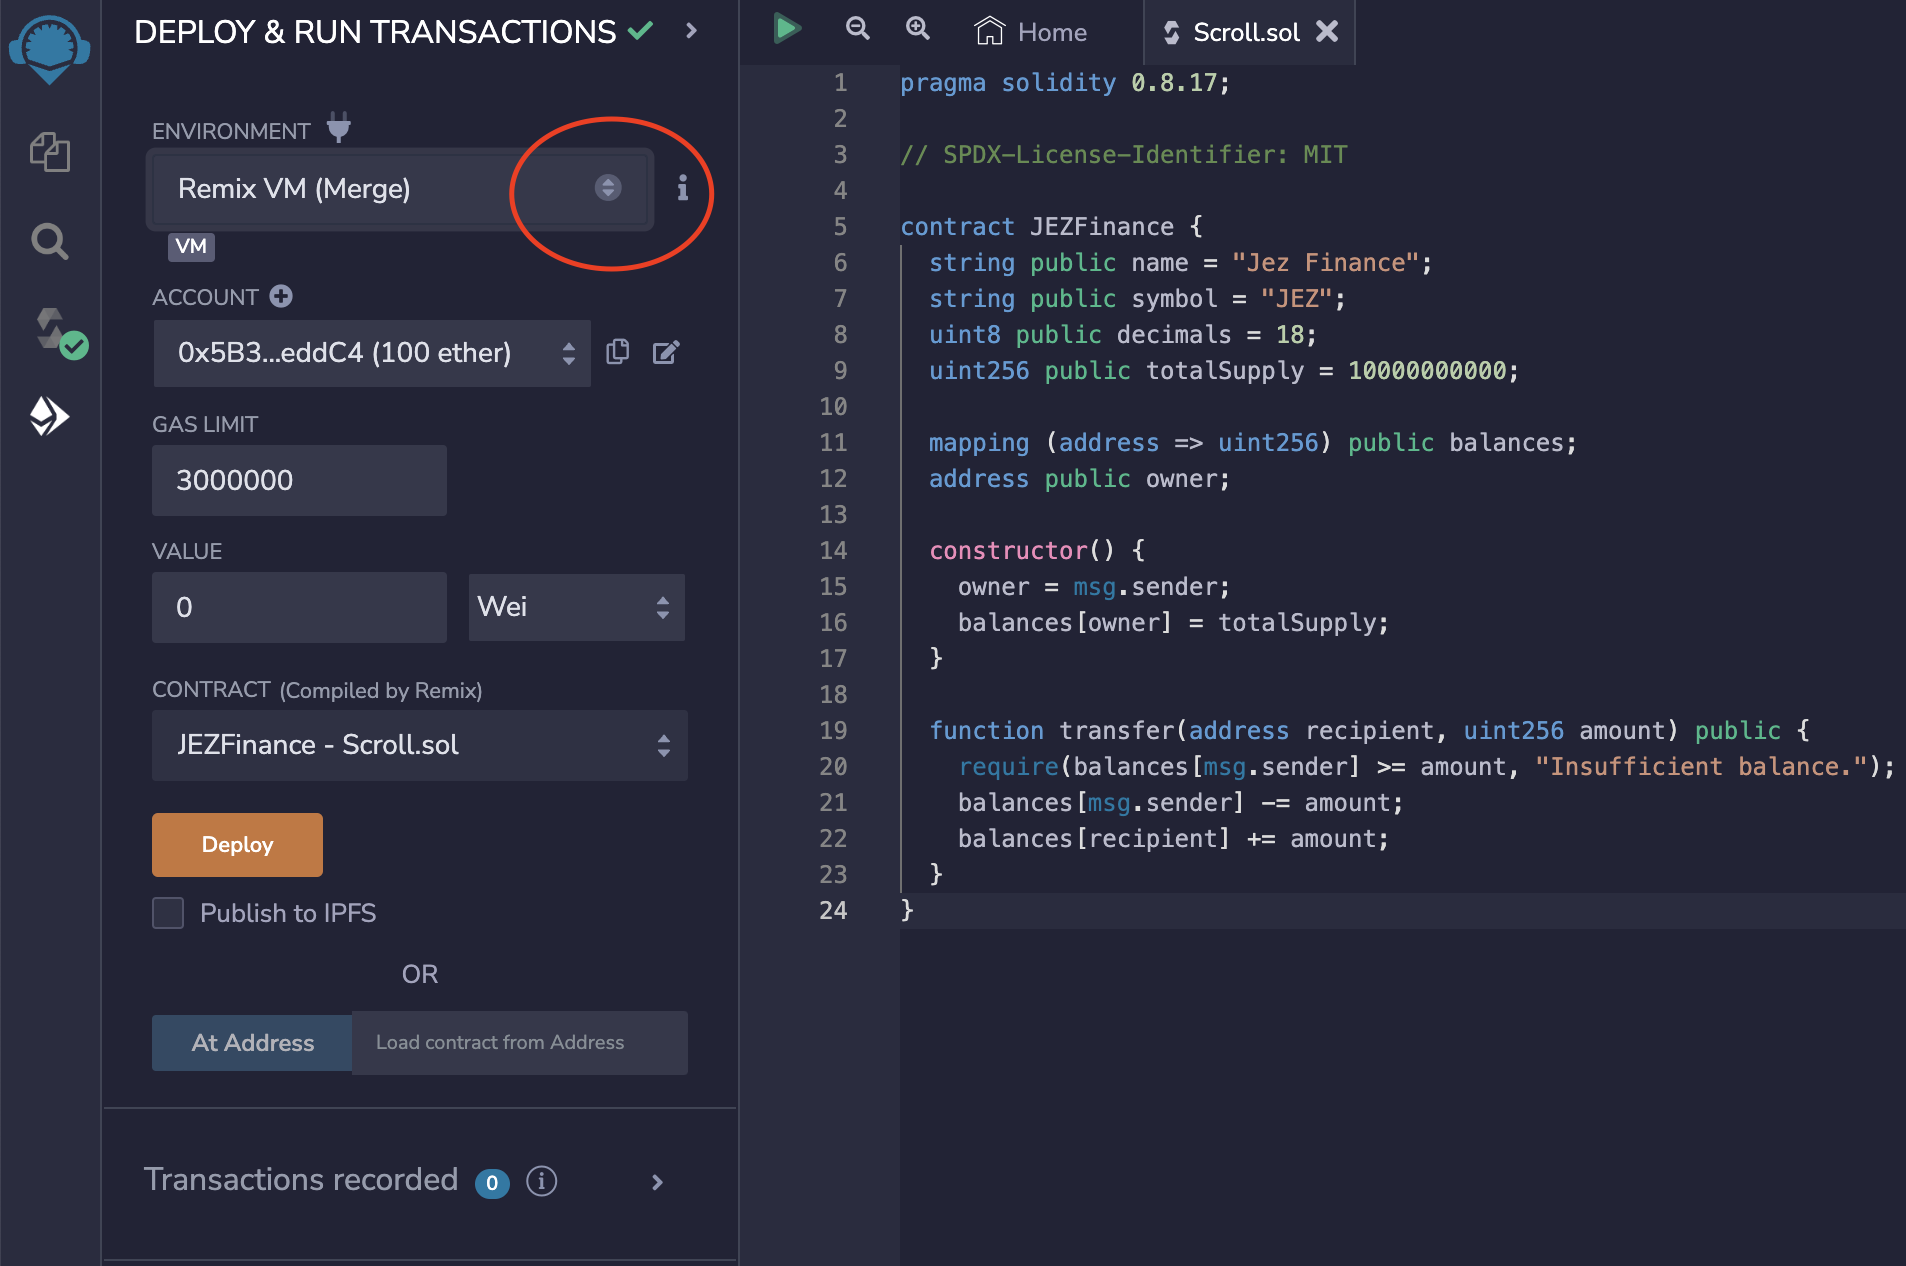Click the pragma solidity 0.8.17 line
Viewport: 1906px width, 1266px height.
(x=1065, y=83)
